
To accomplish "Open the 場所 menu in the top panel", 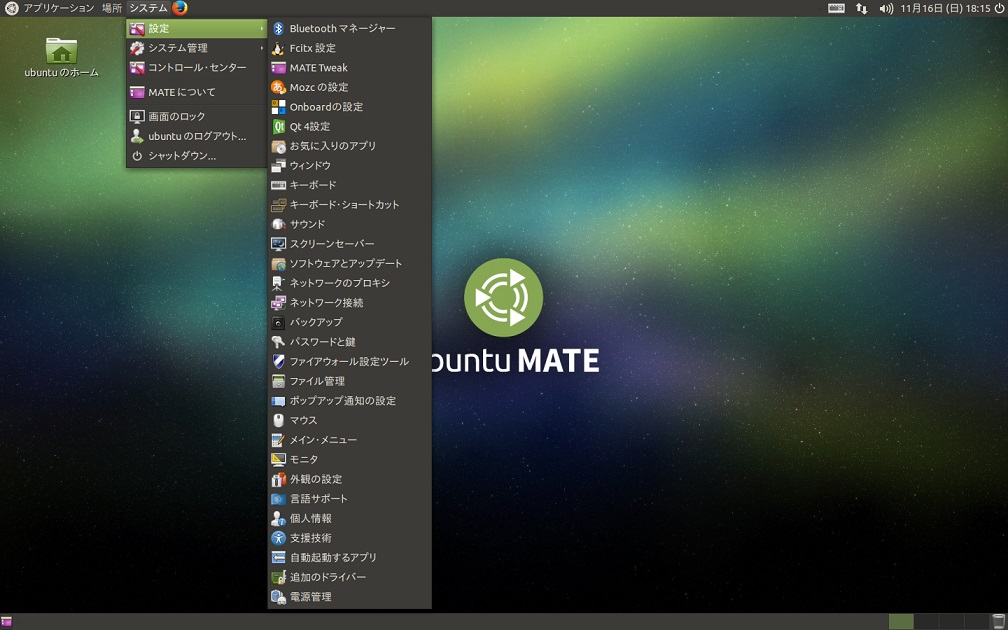I will coord(112,8).
